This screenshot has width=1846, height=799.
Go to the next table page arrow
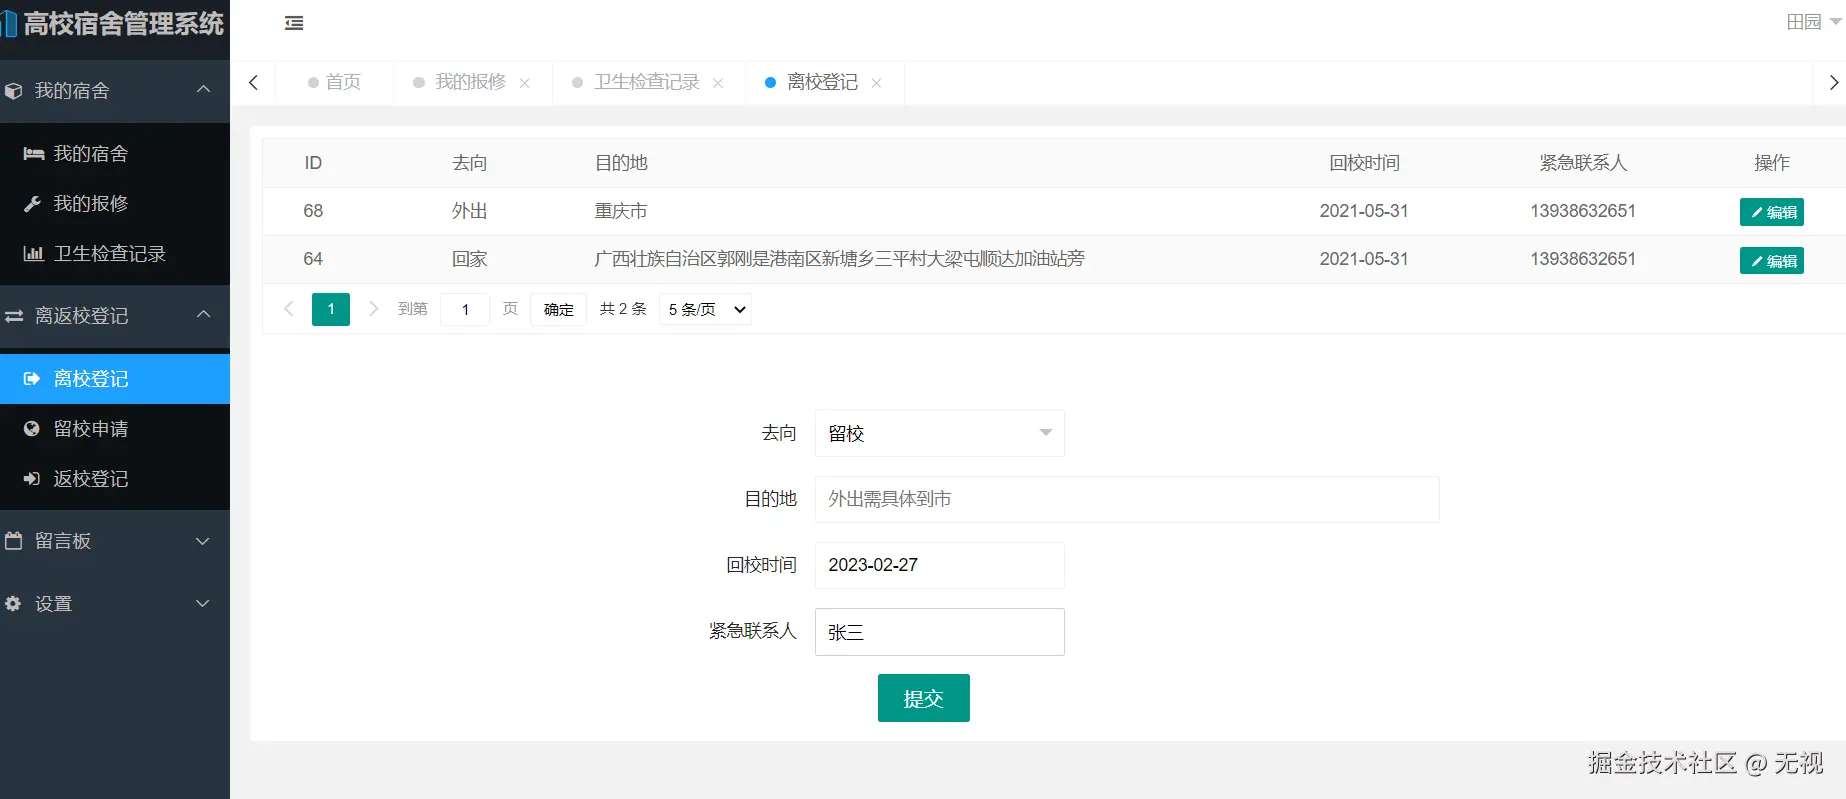374,309
